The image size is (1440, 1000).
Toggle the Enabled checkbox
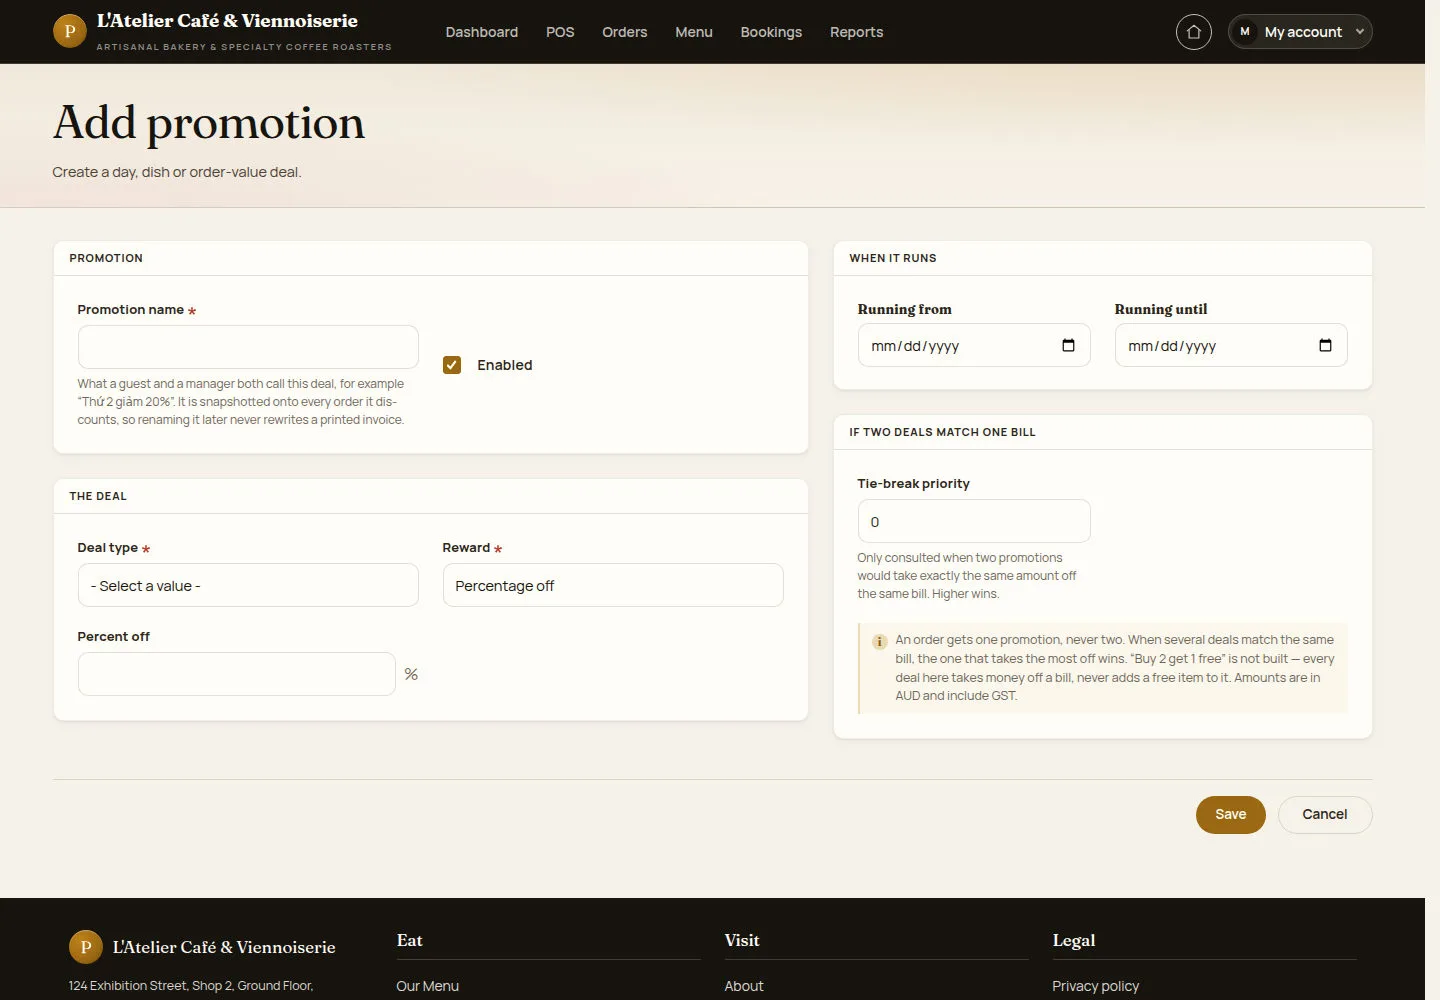click(452, 365)
